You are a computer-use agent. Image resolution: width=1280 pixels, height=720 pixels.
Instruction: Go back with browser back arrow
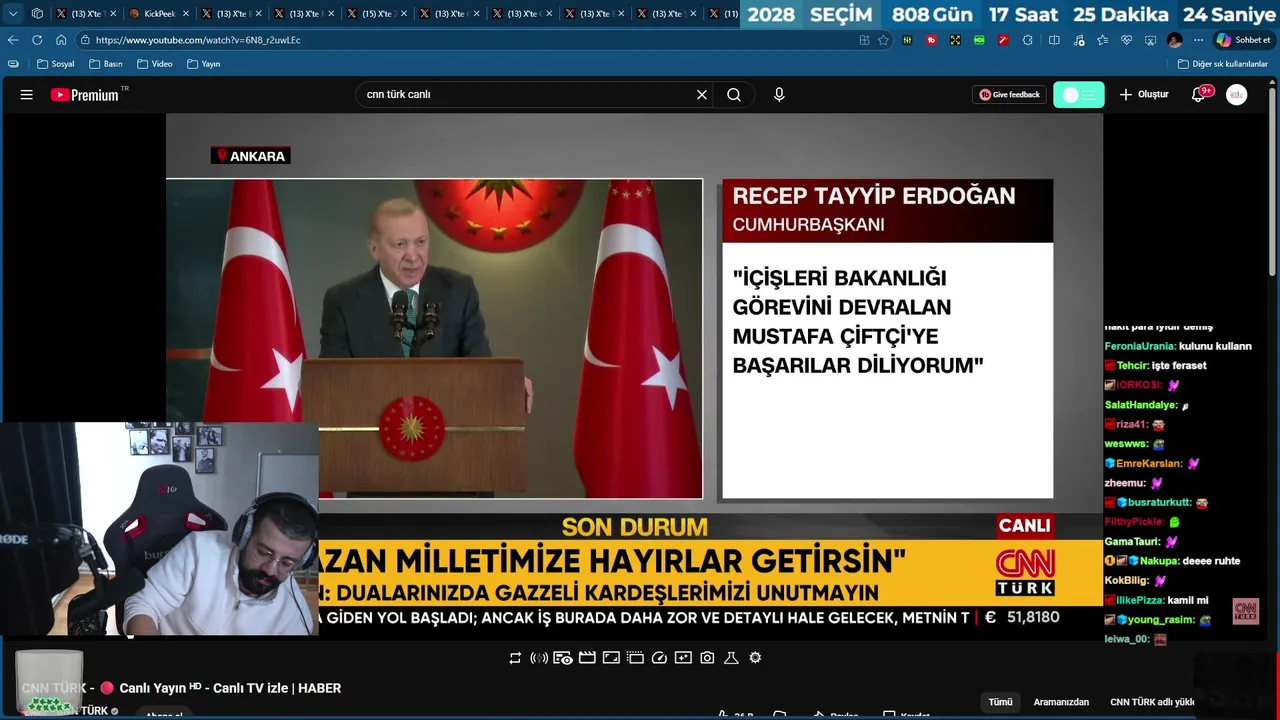pyautogui.click(x=13, y=40)
